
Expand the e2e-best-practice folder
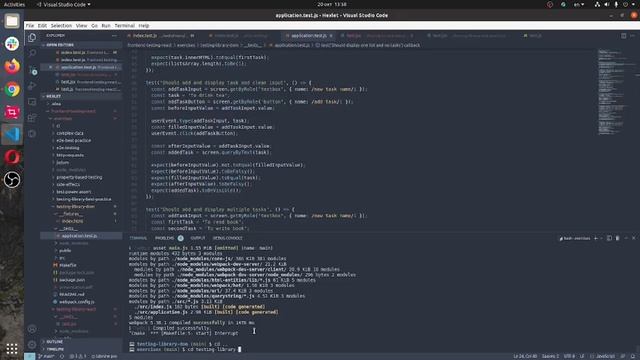(73, 140)
